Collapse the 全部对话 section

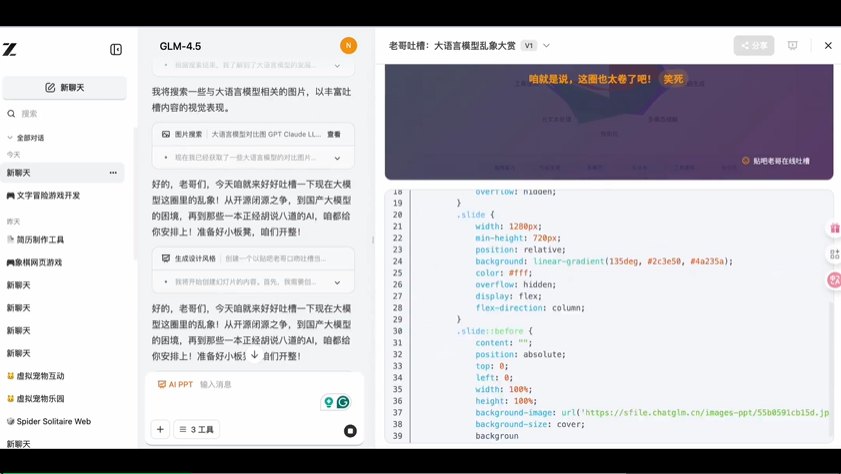pos(26,138)
